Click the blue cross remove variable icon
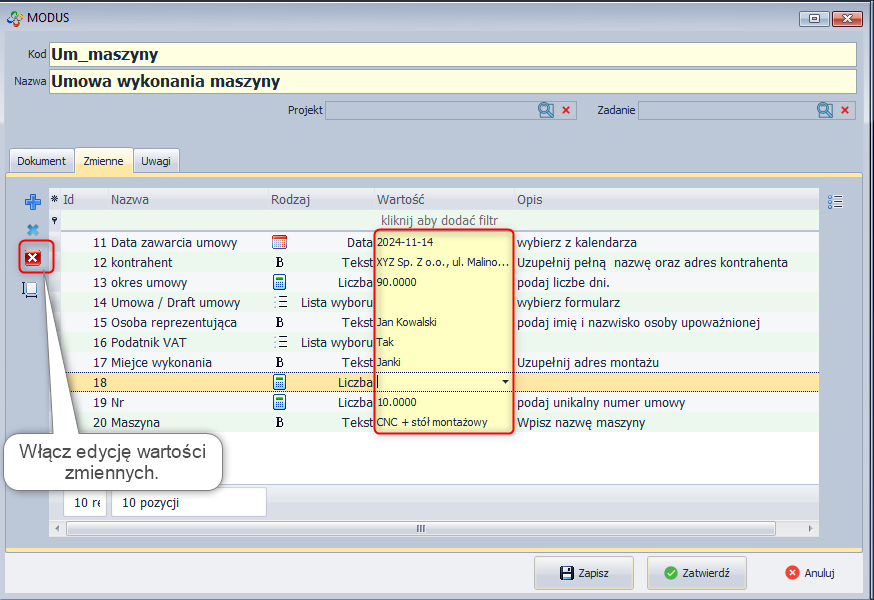 click(33, 230)
